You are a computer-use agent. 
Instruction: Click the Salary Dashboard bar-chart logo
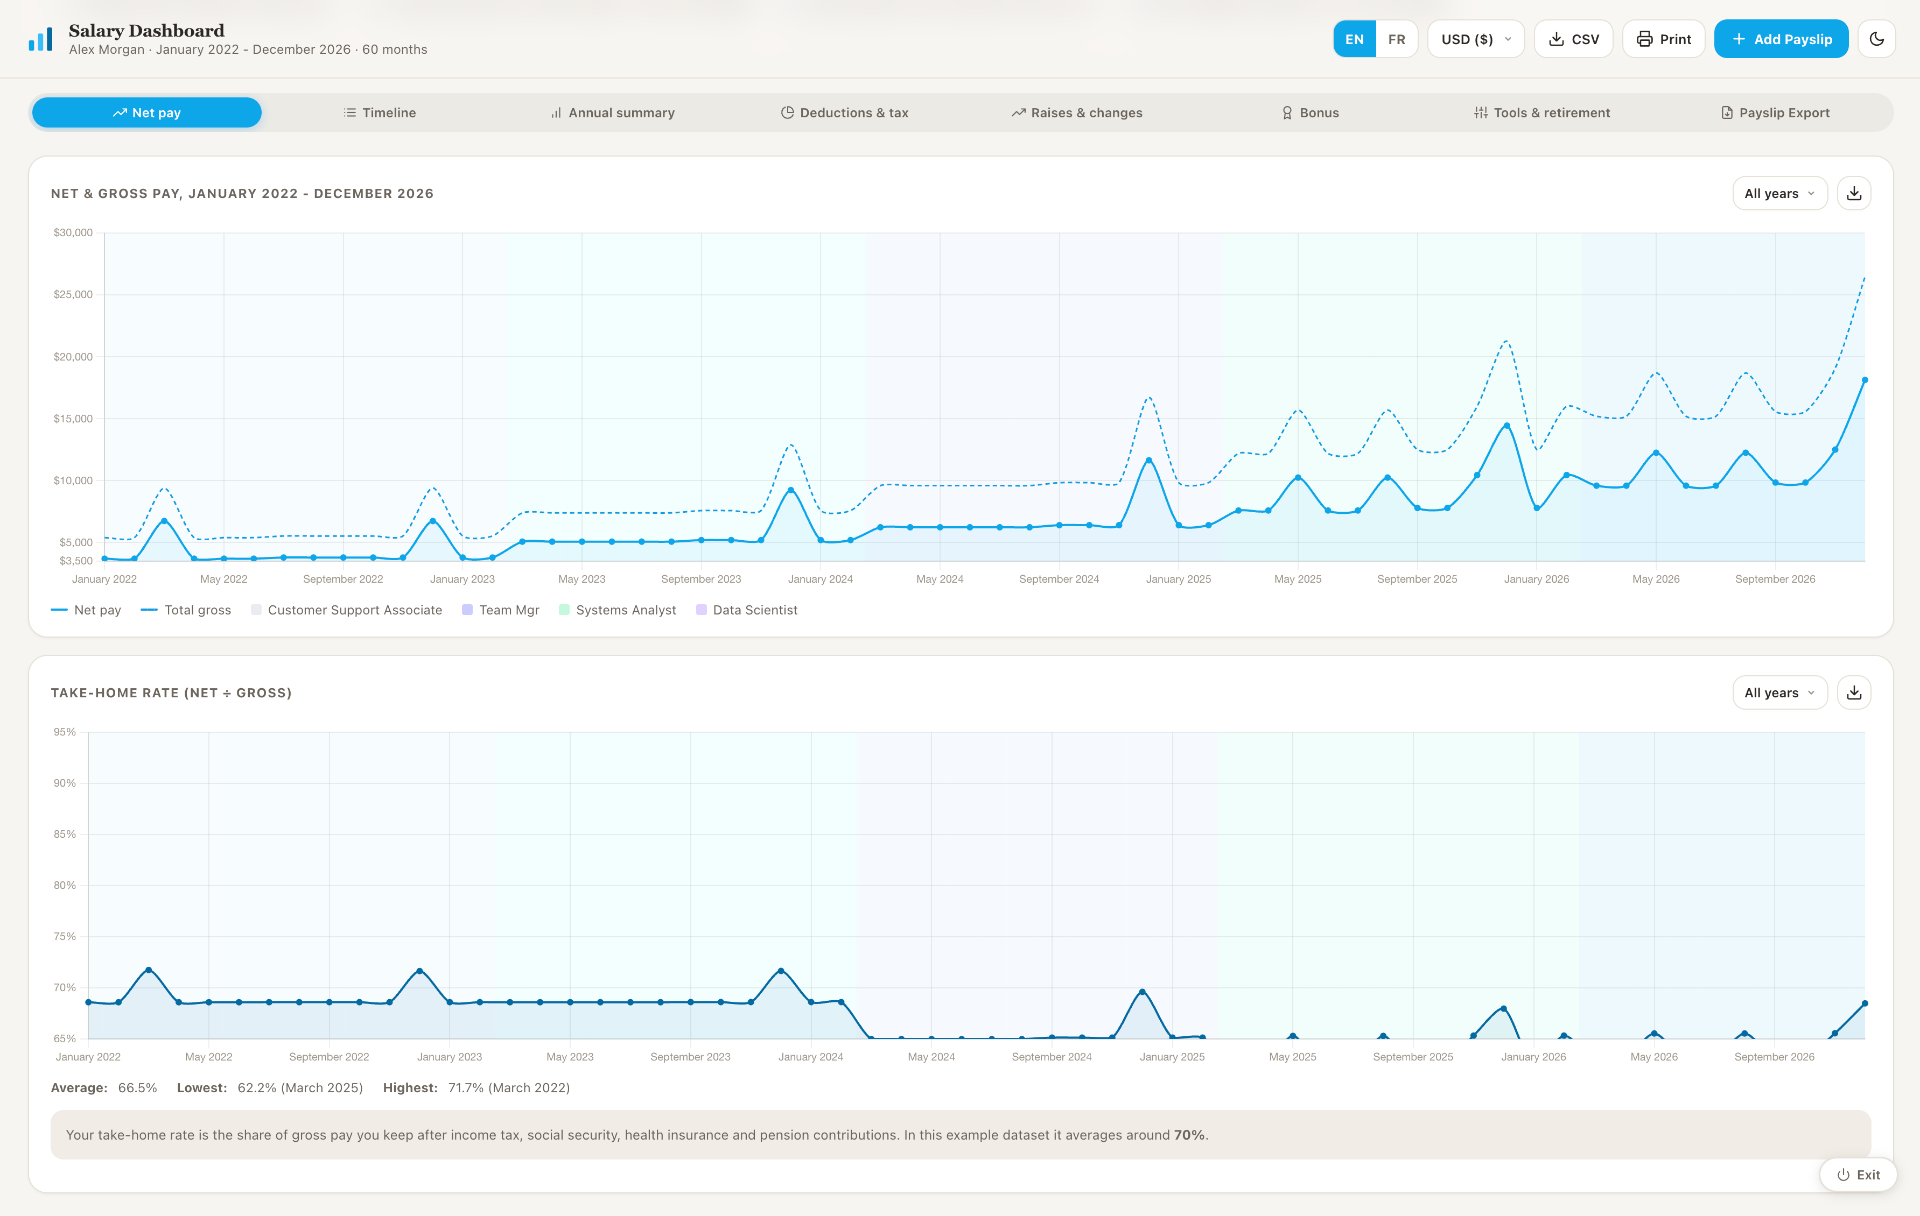(x=41, y=39)
